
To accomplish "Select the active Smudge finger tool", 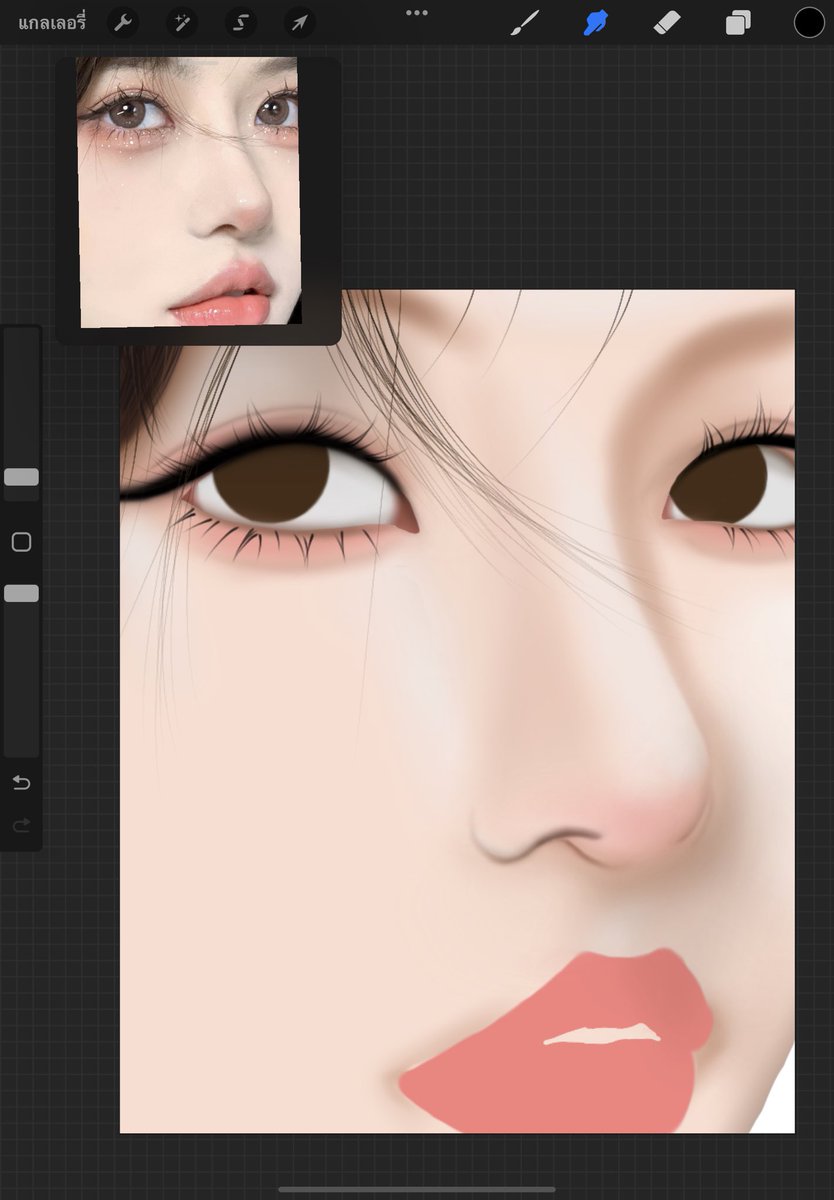I will click(596, 22).
